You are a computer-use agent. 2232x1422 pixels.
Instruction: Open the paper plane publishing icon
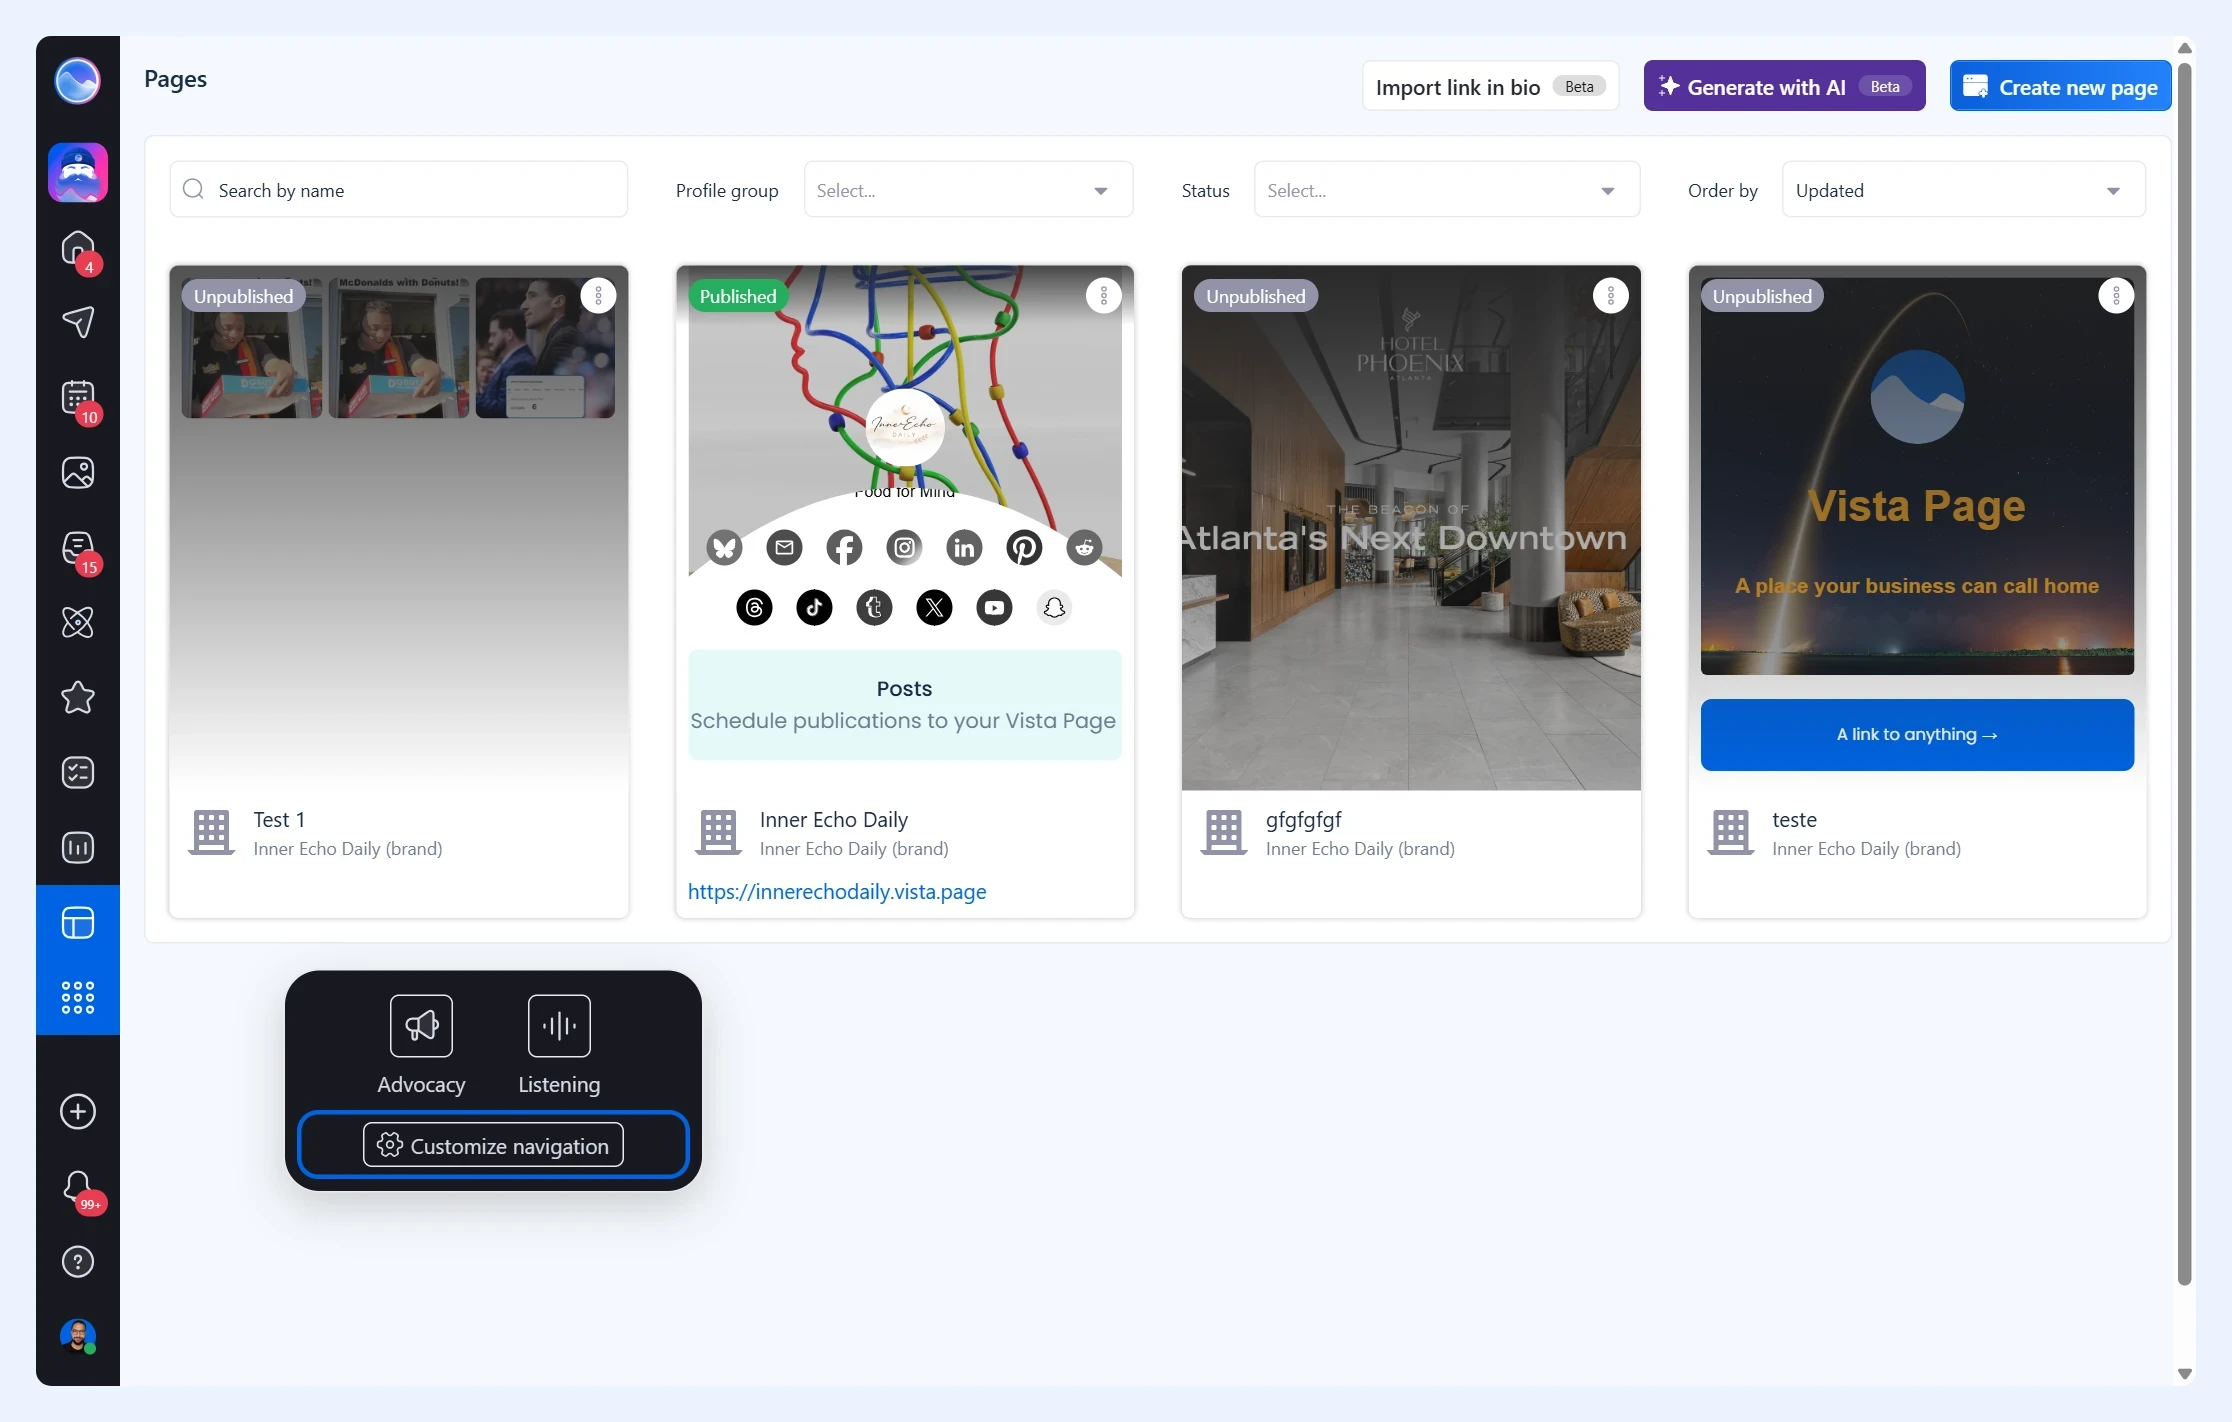pyautogui.click(x=78, y=322)
